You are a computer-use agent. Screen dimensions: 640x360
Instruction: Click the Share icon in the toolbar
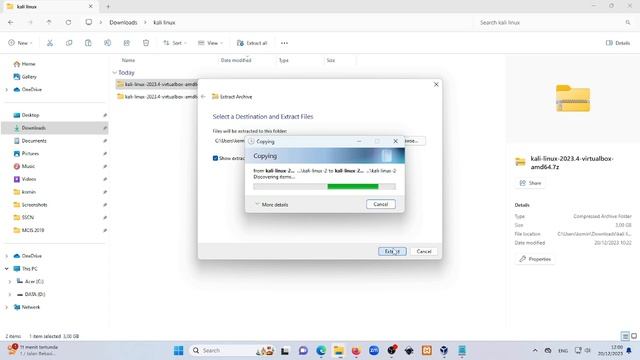coord(127,43)
